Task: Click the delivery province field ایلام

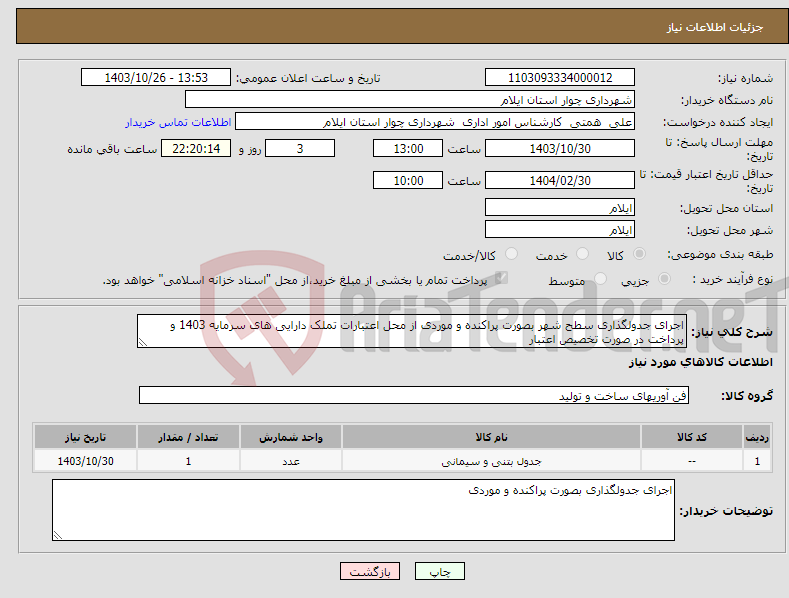Action: 560,207
